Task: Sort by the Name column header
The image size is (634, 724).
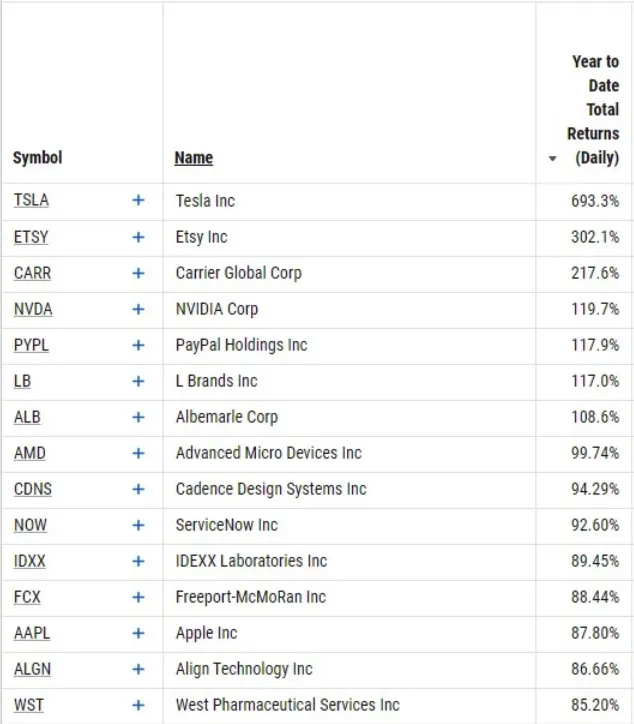Action: [193, 157]
